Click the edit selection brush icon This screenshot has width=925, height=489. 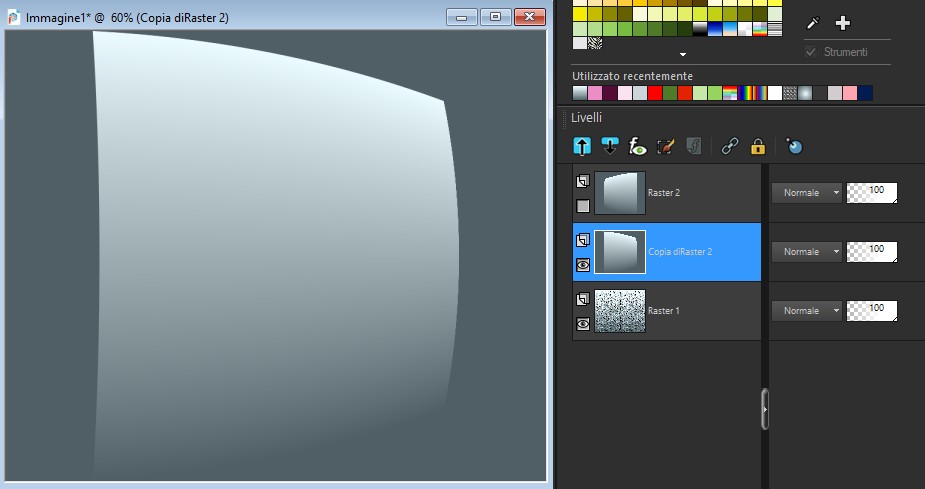point(665,146)
